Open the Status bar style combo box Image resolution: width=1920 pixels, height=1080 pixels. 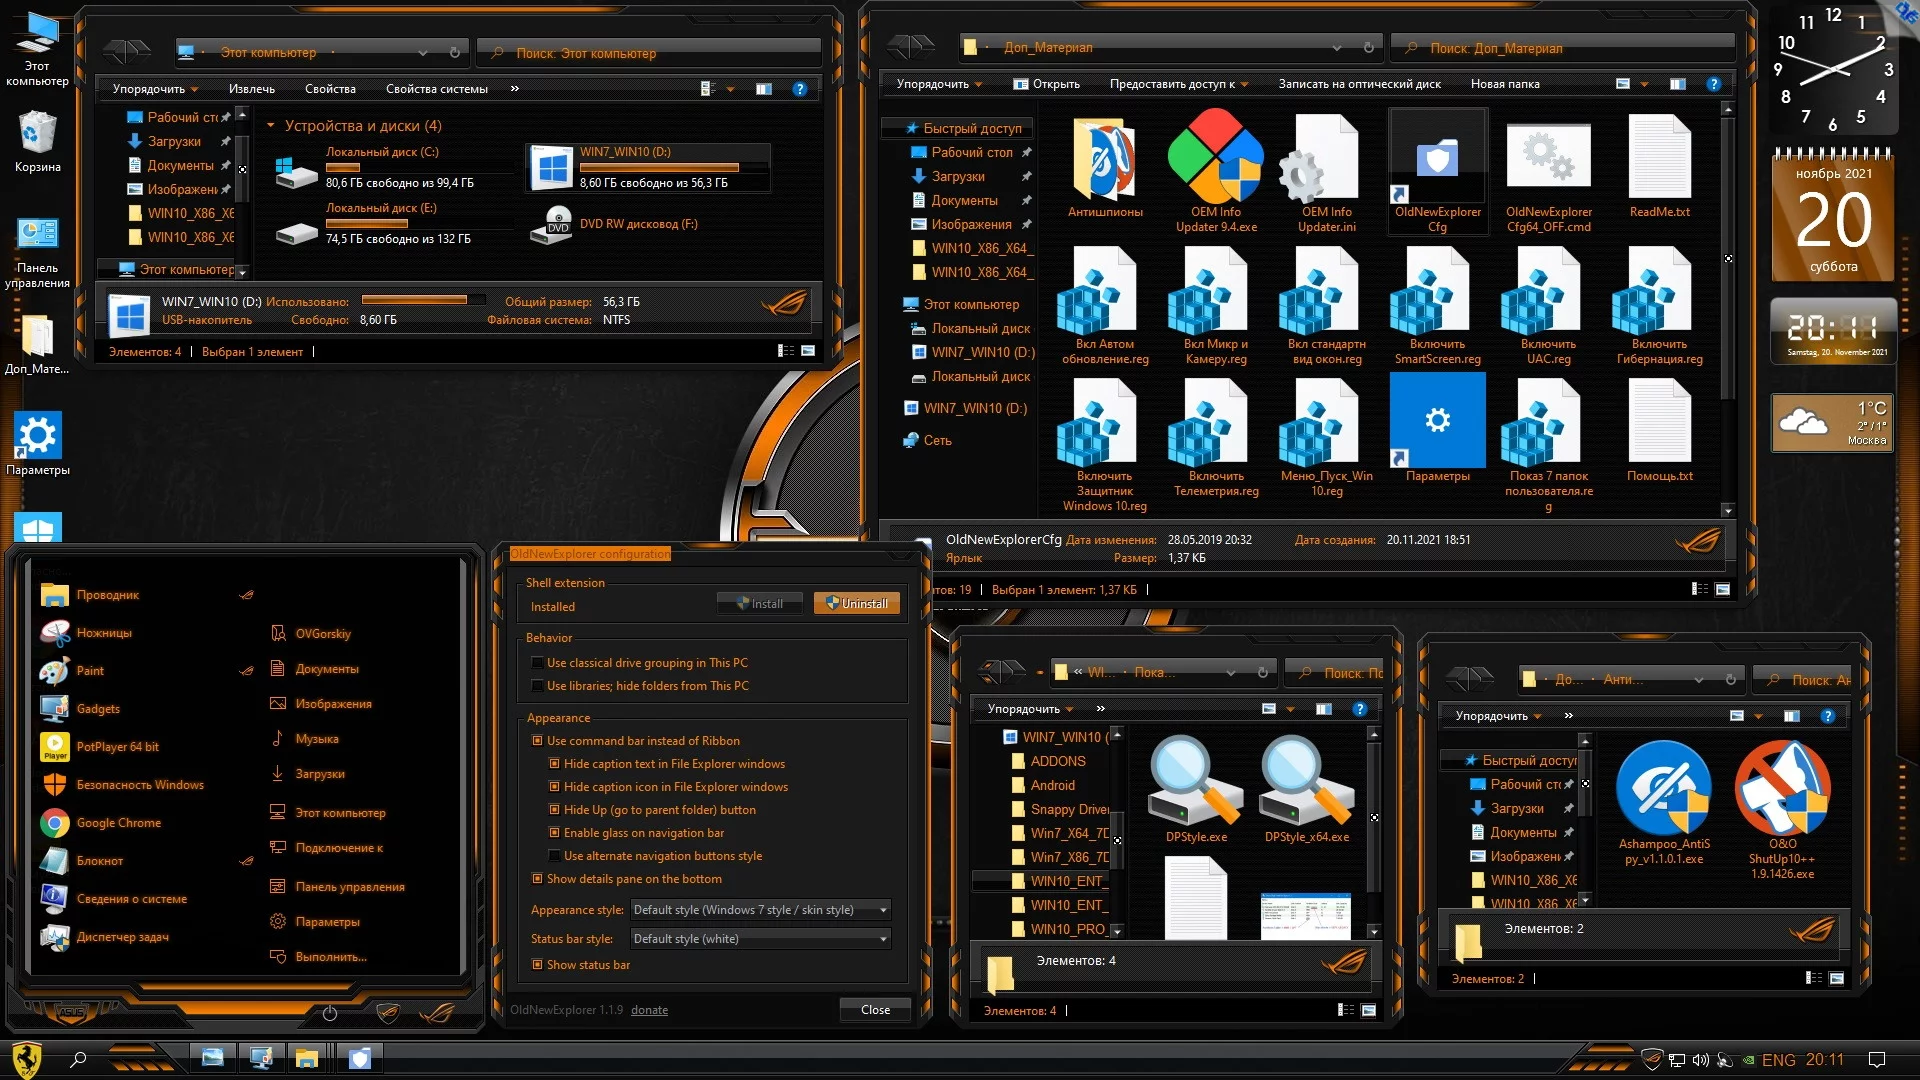[760, 939]
